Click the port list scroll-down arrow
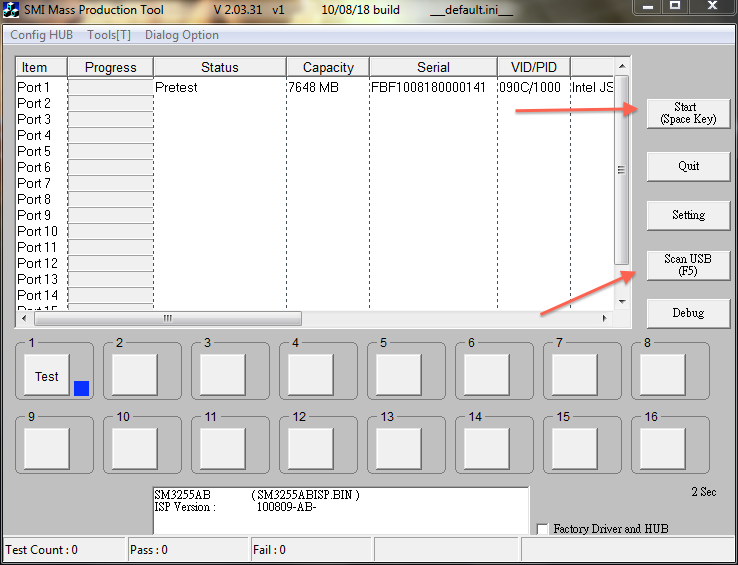Screen dimensions: 738x565 pyautogui.click(x=621, y=301)
